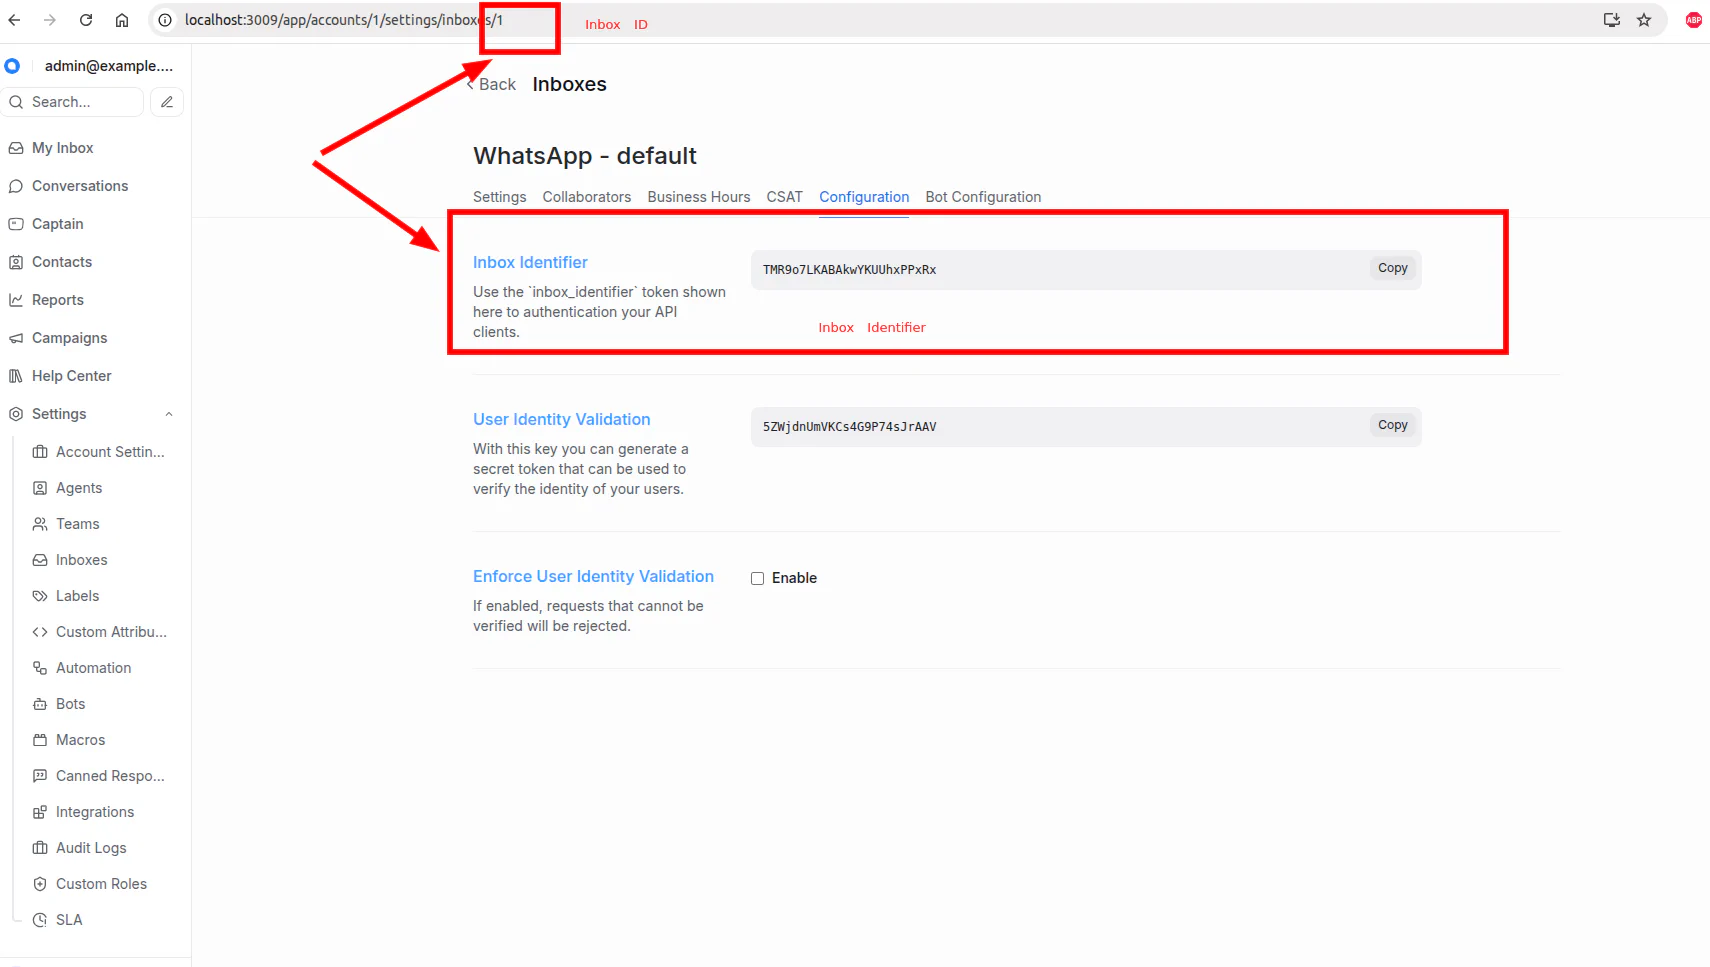Click the Automation icon
Viewport: 1710px width, 967px height.
point(40,668)
